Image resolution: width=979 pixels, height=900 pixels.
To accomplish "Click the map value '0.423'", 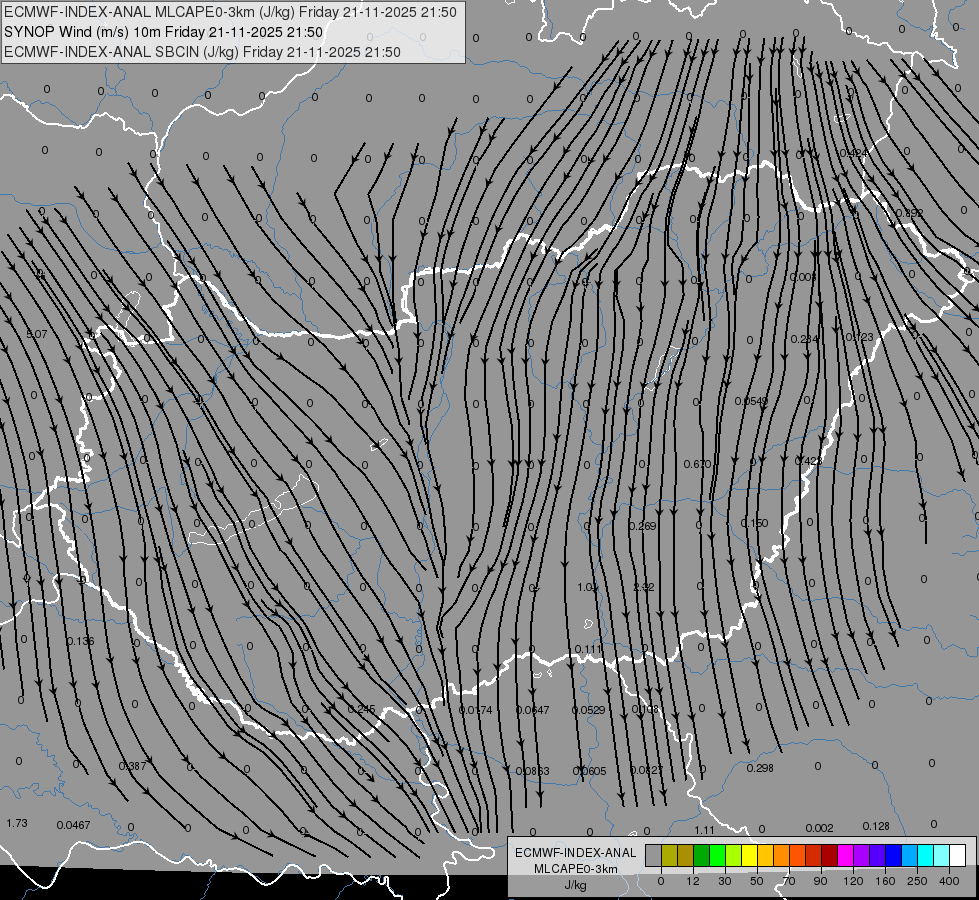I will 809,461.
